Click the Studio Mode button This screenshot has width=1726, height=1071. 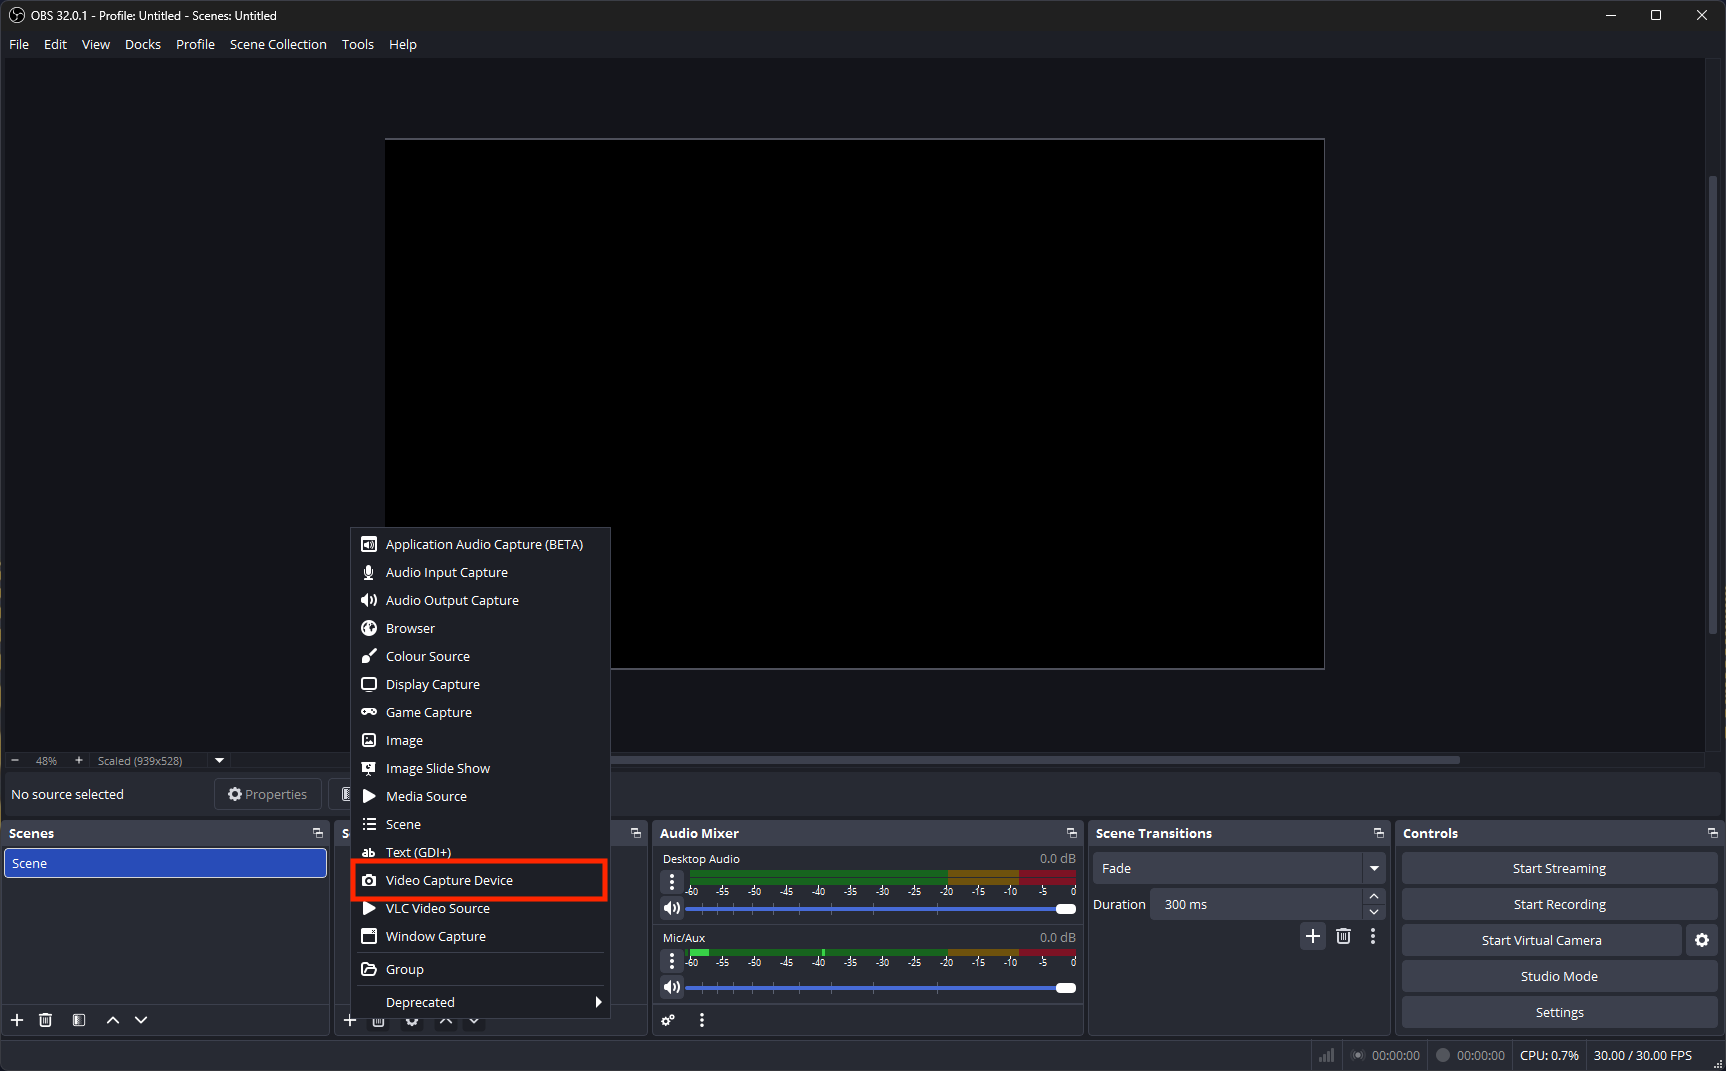click(x=1559, y=976)
